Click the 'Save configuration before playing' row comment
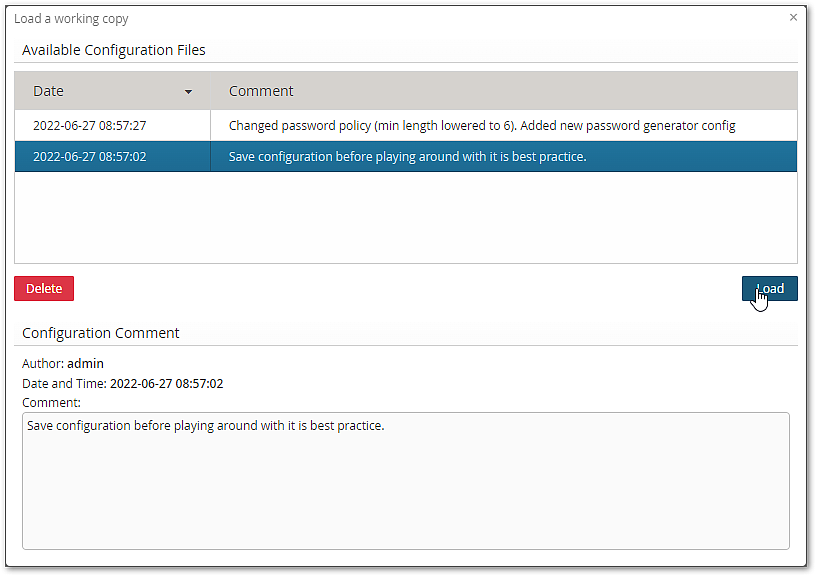 tap(407, 157)
